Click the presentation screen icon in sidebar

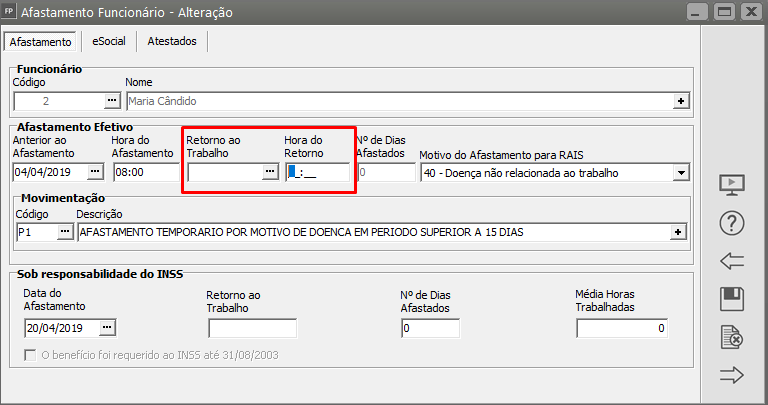click(732, 185)
